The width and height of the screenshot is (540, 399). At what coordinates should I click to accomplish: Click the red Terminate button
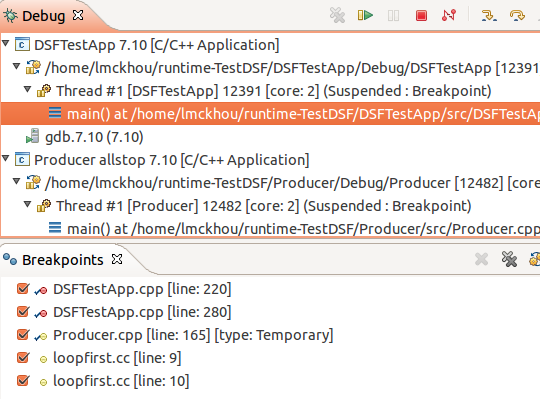click(421, 15)
